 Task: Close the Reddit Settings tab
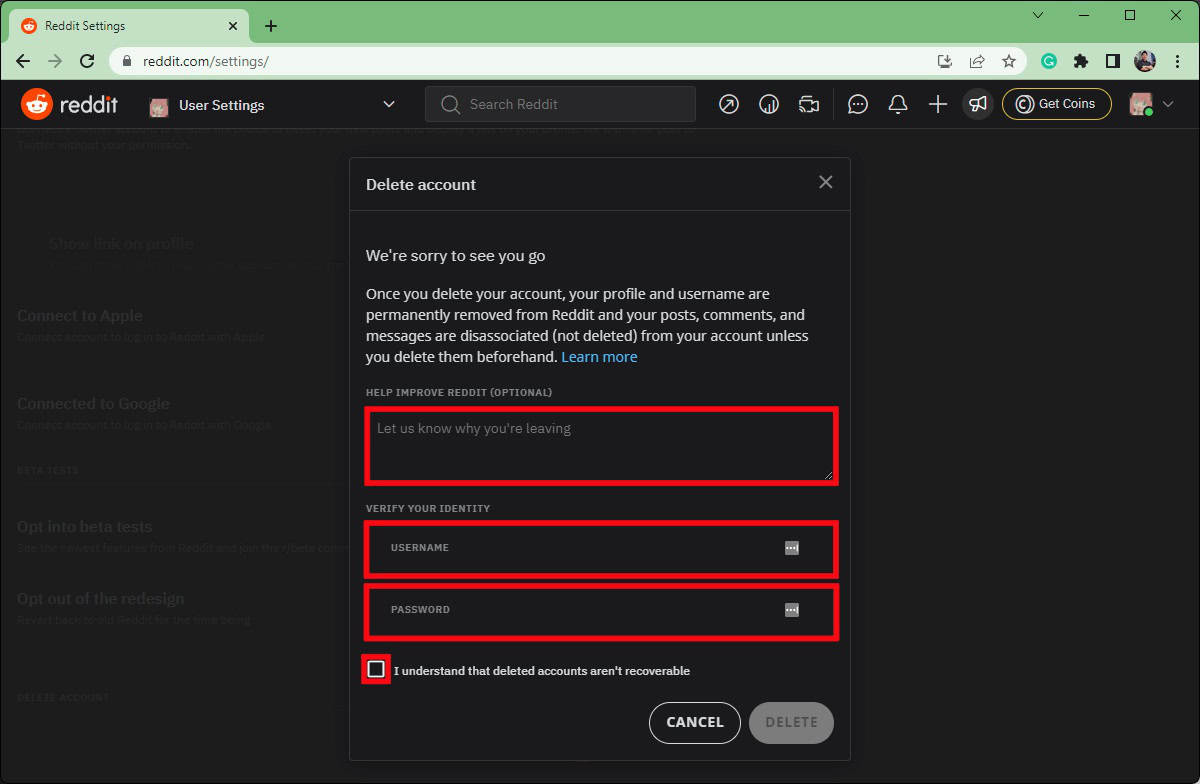(231, 26)
